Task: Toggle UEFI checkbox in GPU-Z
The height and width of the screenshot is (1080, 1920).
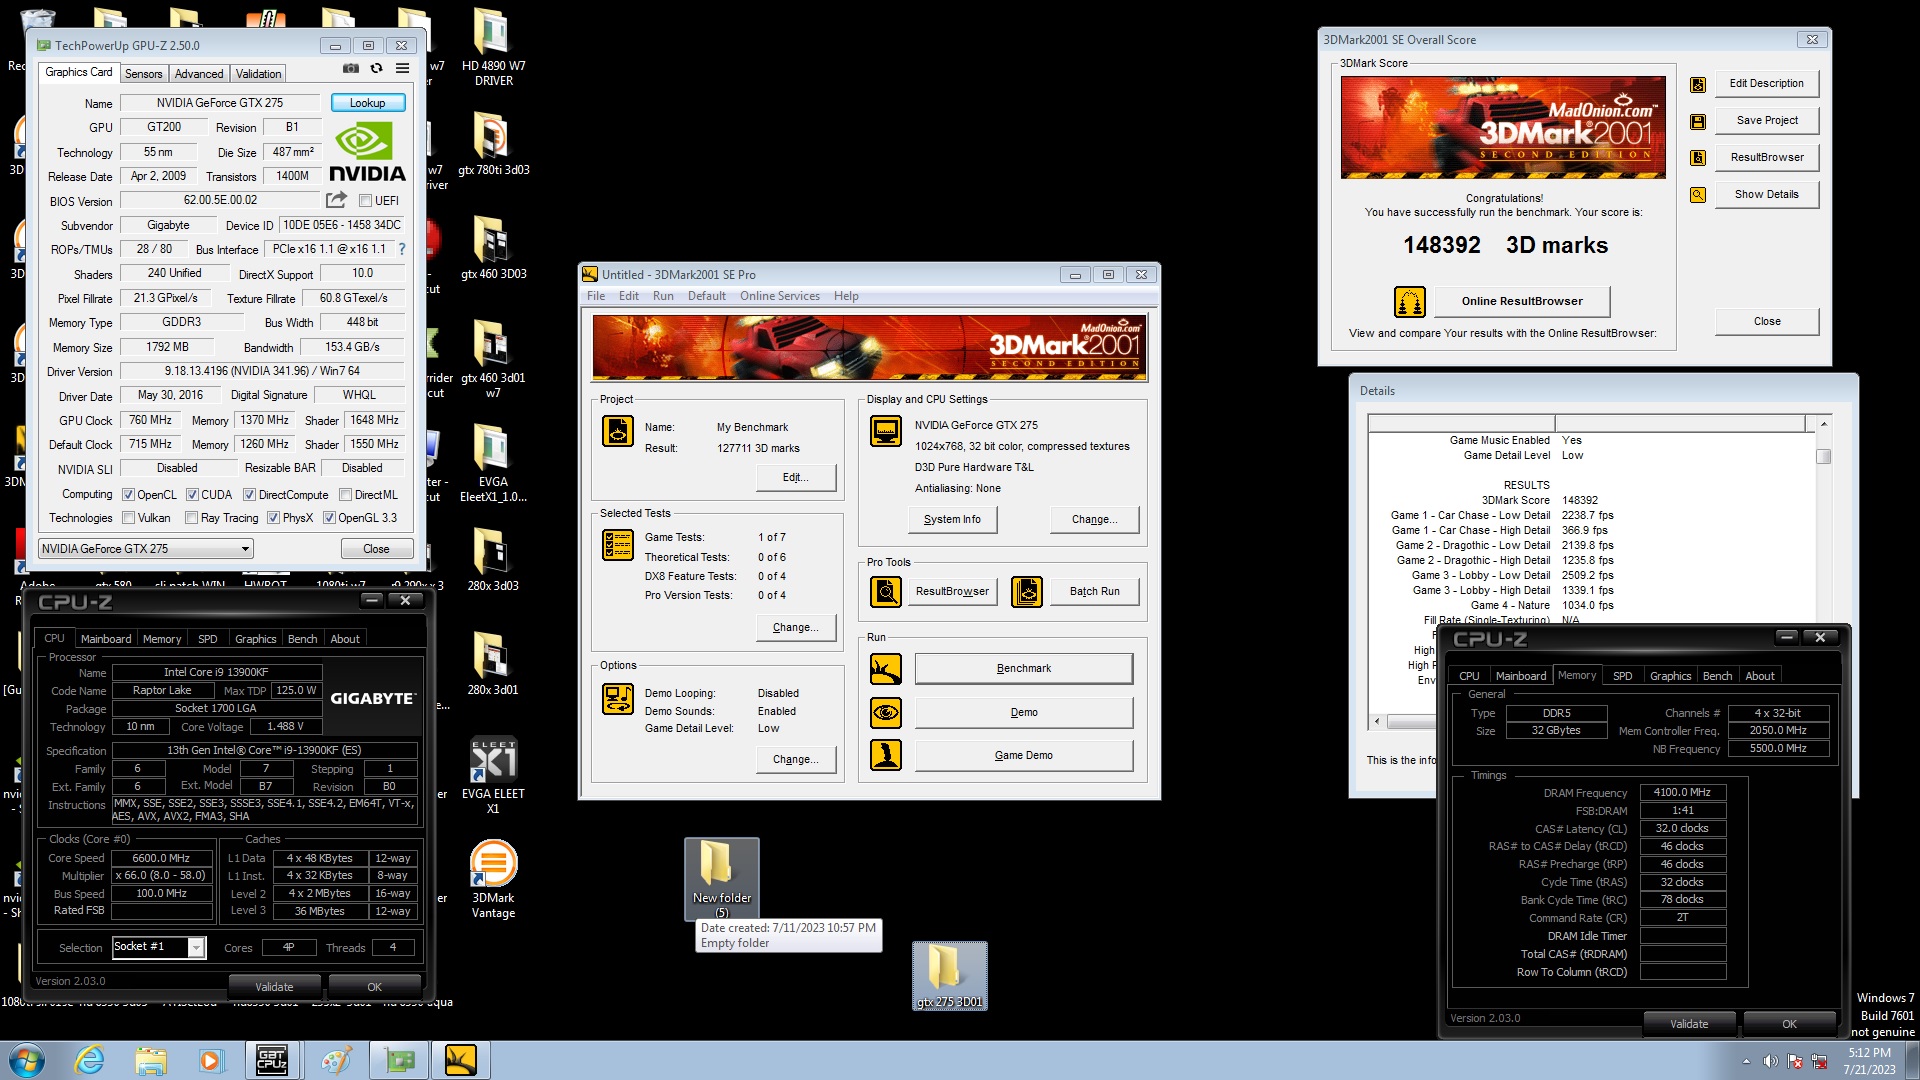Action: coord(366,201)
